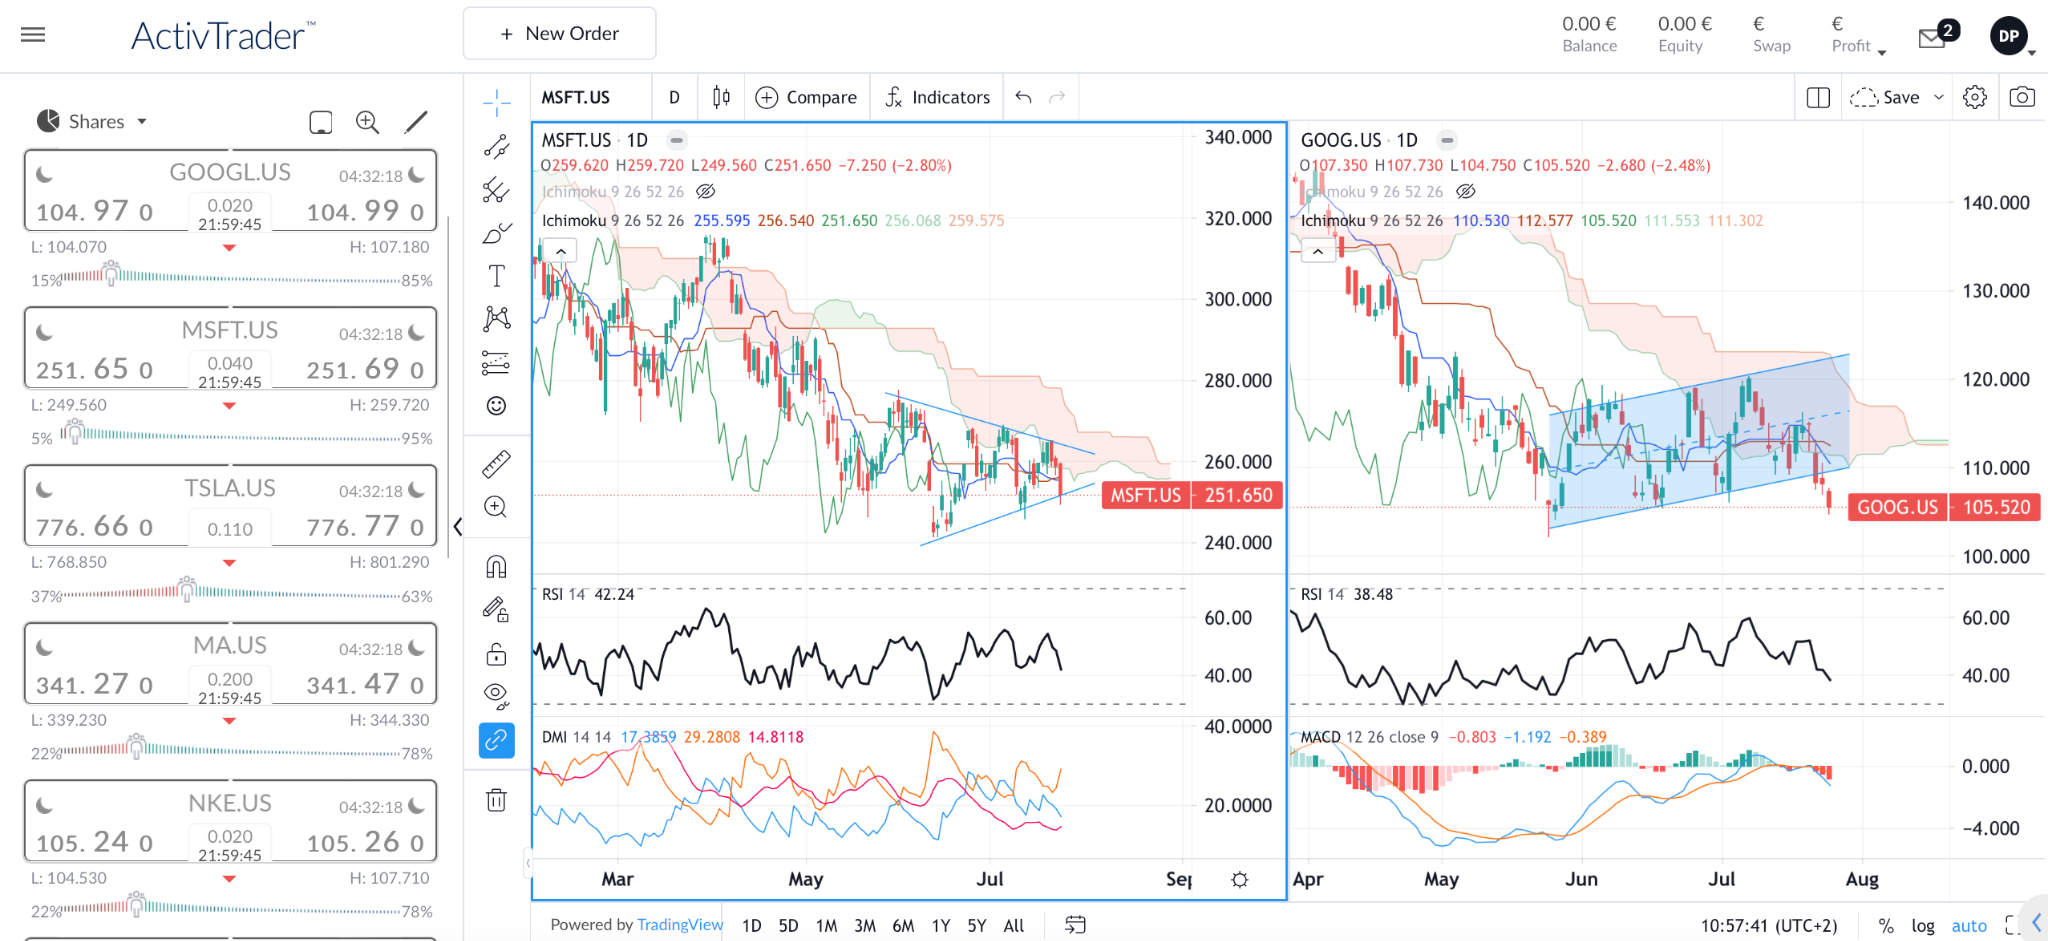The image size is (2048, 941).
Task: Save the chart layout
Action: pyautogui.click(x=1885, y=97)
